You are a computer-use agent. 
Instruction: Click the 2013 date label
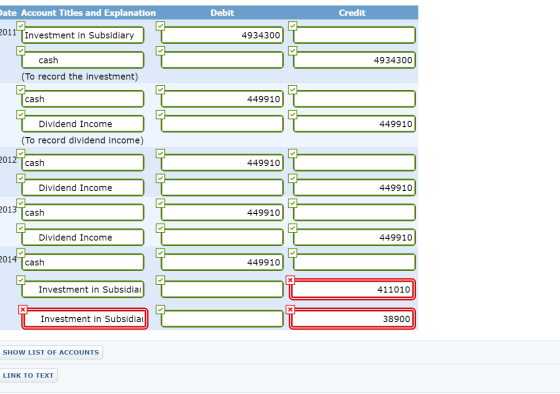click(8, 209)
